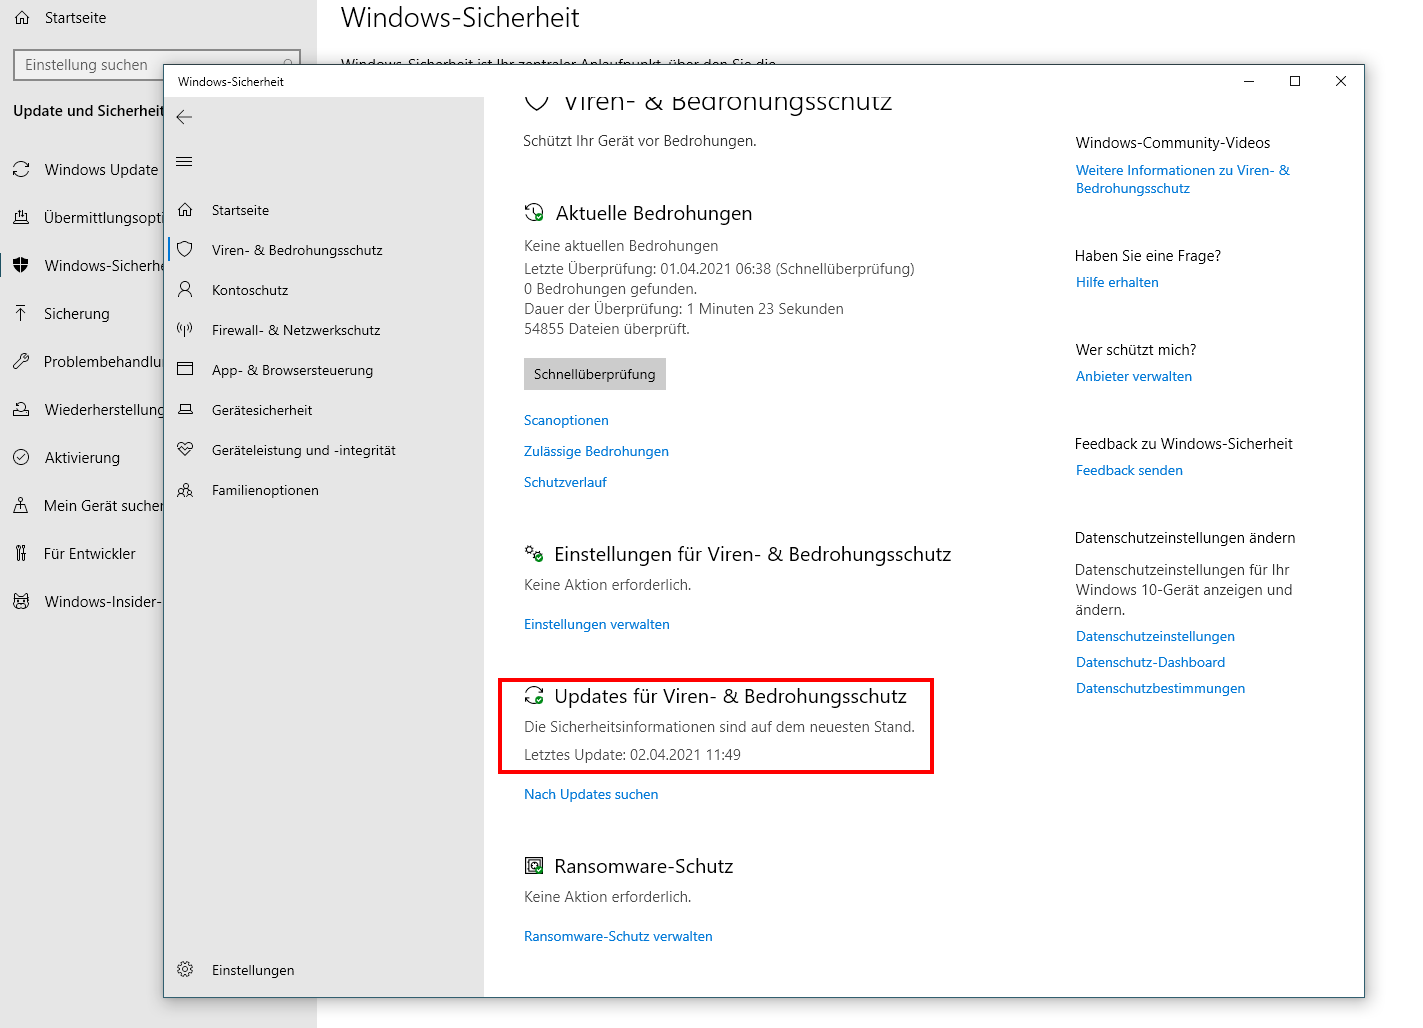Viewport: 1423px width, 1028px height.
Task: Click the text 'Letztes Update: 02.04.2021 11:49'
Action: coord(632,755)
